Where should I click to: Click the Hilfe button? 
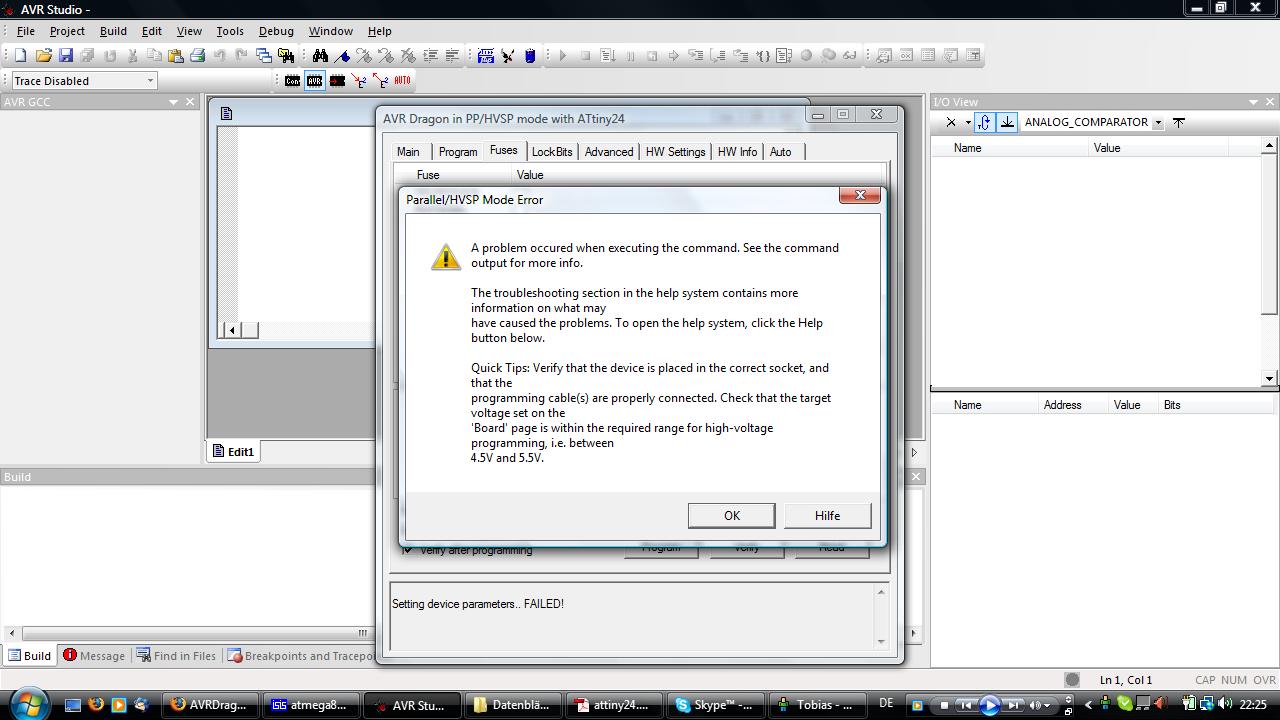tap(827, 516)
